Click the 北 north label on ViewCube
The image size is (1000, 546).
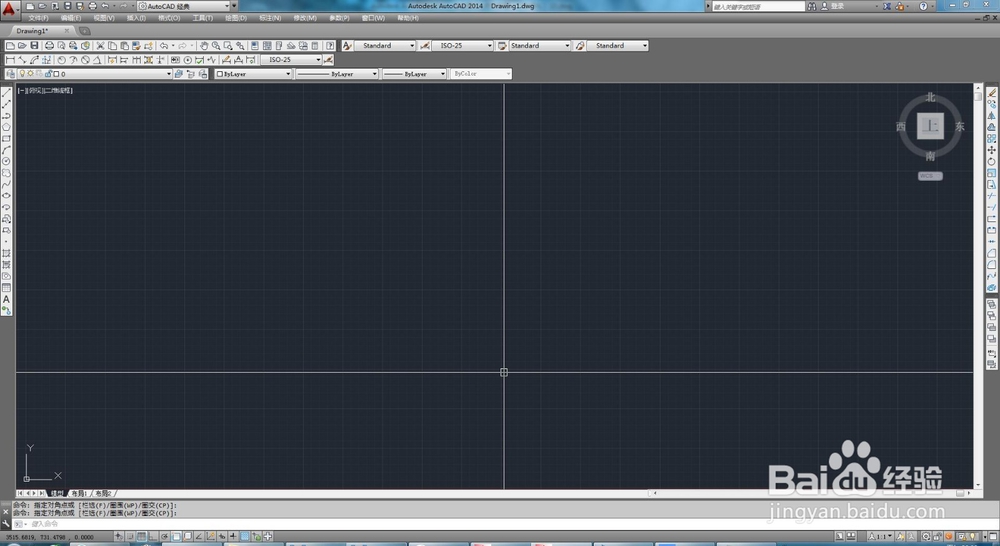930,97
